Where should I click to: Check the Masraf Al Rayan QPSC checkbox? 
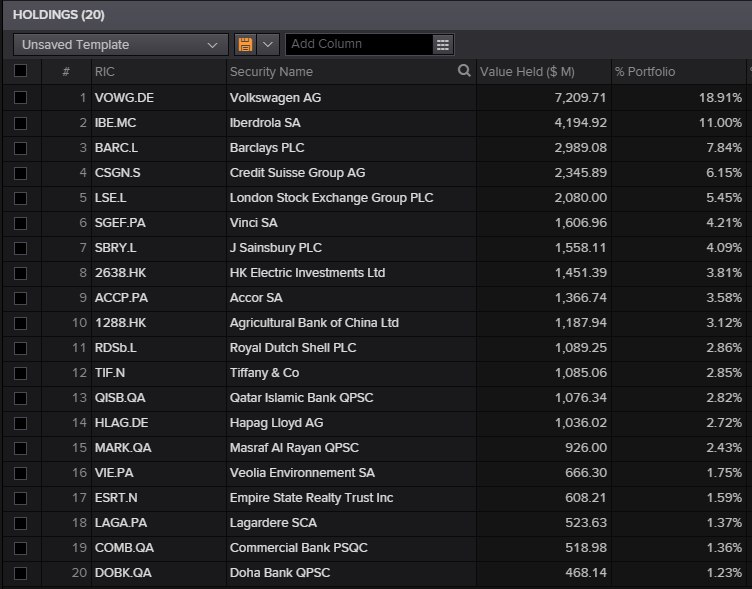click(x=20, y=448)
